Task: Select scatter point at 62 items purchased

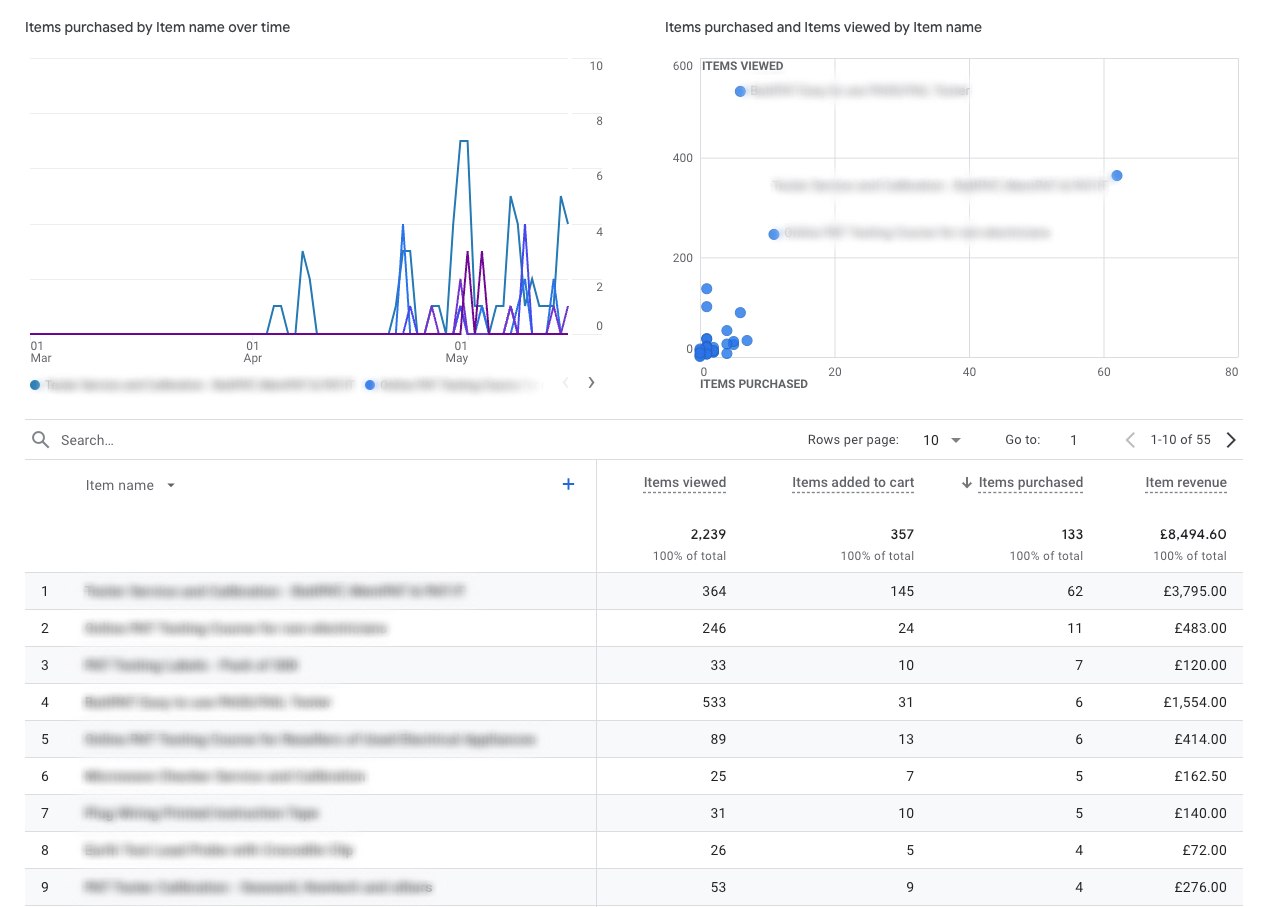Action: [1117, 176]
